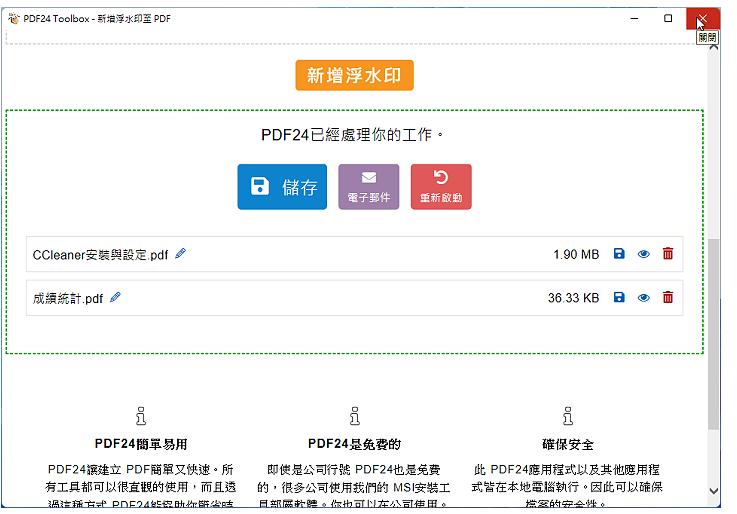This screenshot has height=514, width=737.
Task: Delete 成績統計.pdf with trash icon
Action: (668, 297)
